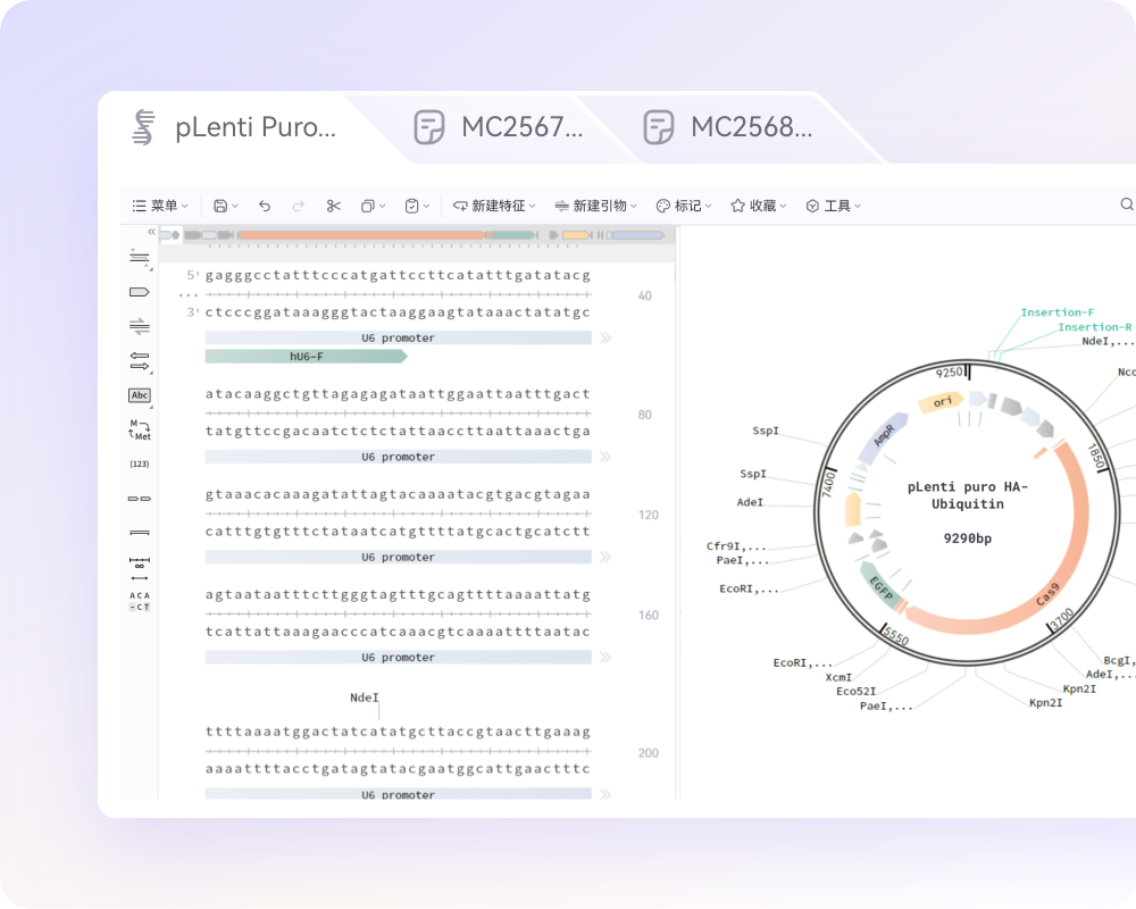Click the sequence line display settings icon
The image size is (1136, 909).
tap(140, 258)
